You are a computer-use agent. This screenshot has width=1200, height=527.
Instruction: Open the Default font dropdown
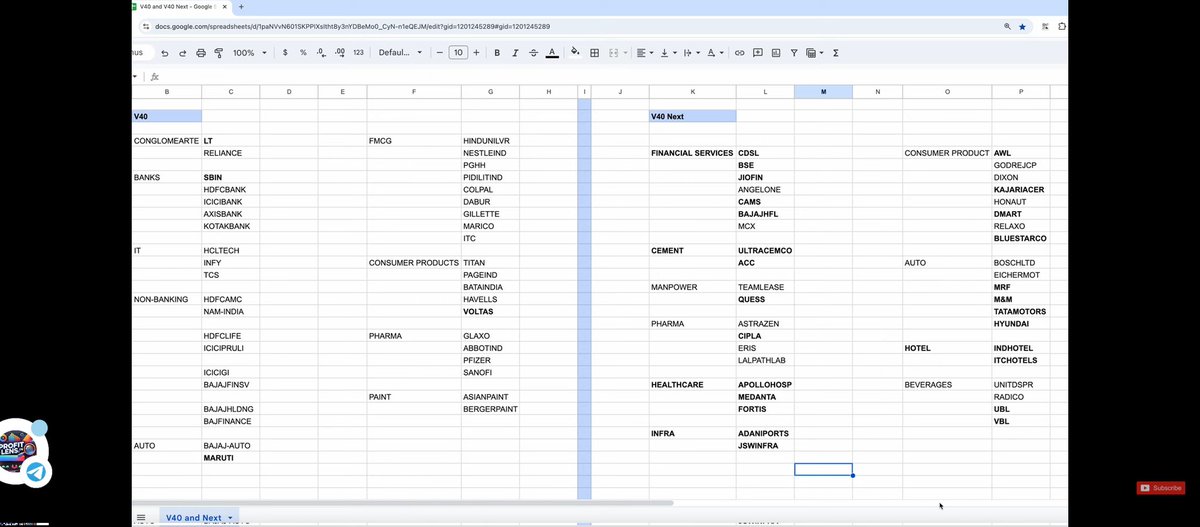point(400,53)
